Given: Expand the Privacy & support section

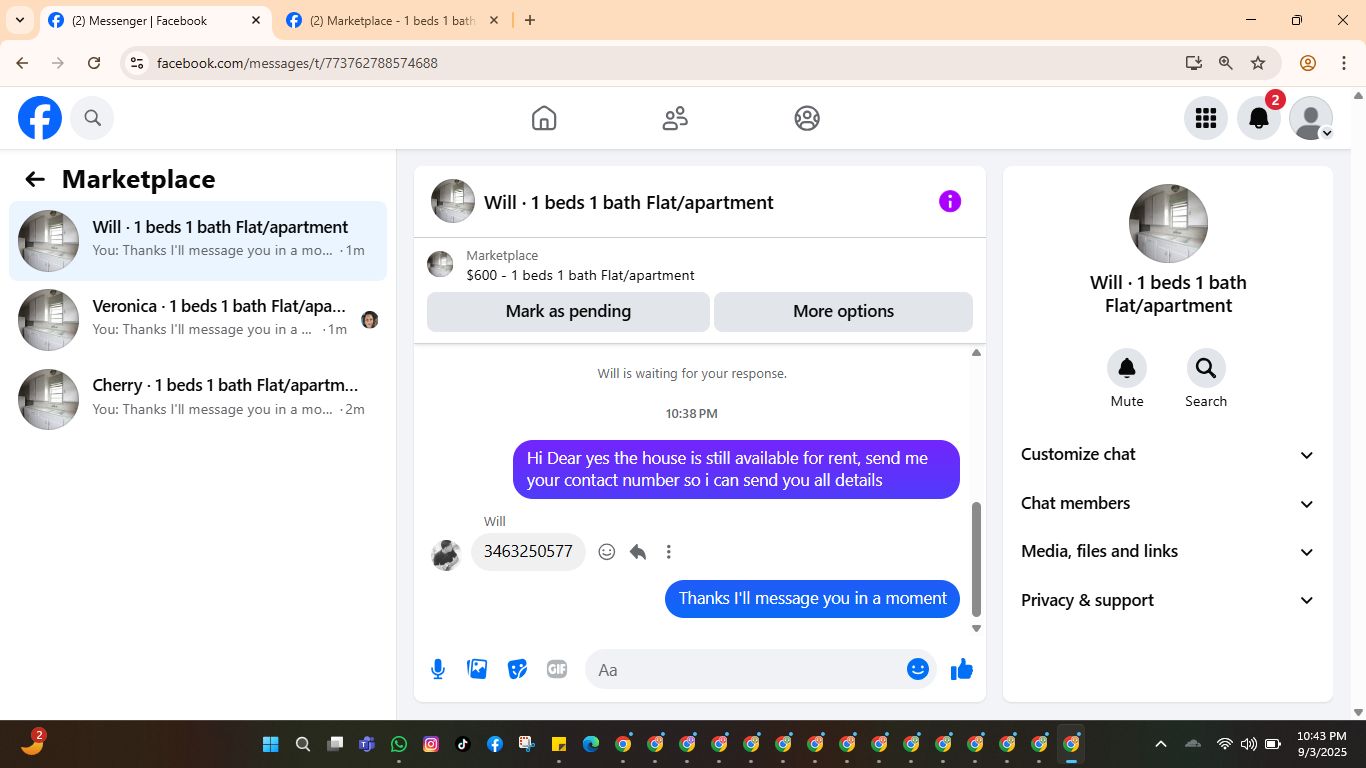Looking at the screenshot, I should (x=1168, y=600).
